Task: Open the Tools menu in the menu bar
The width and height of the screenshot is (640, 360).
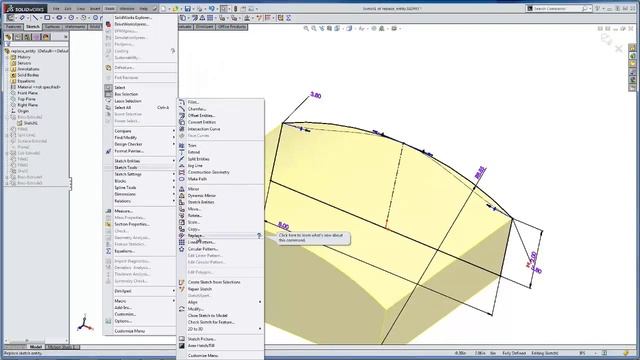Action: pos(109,9)
